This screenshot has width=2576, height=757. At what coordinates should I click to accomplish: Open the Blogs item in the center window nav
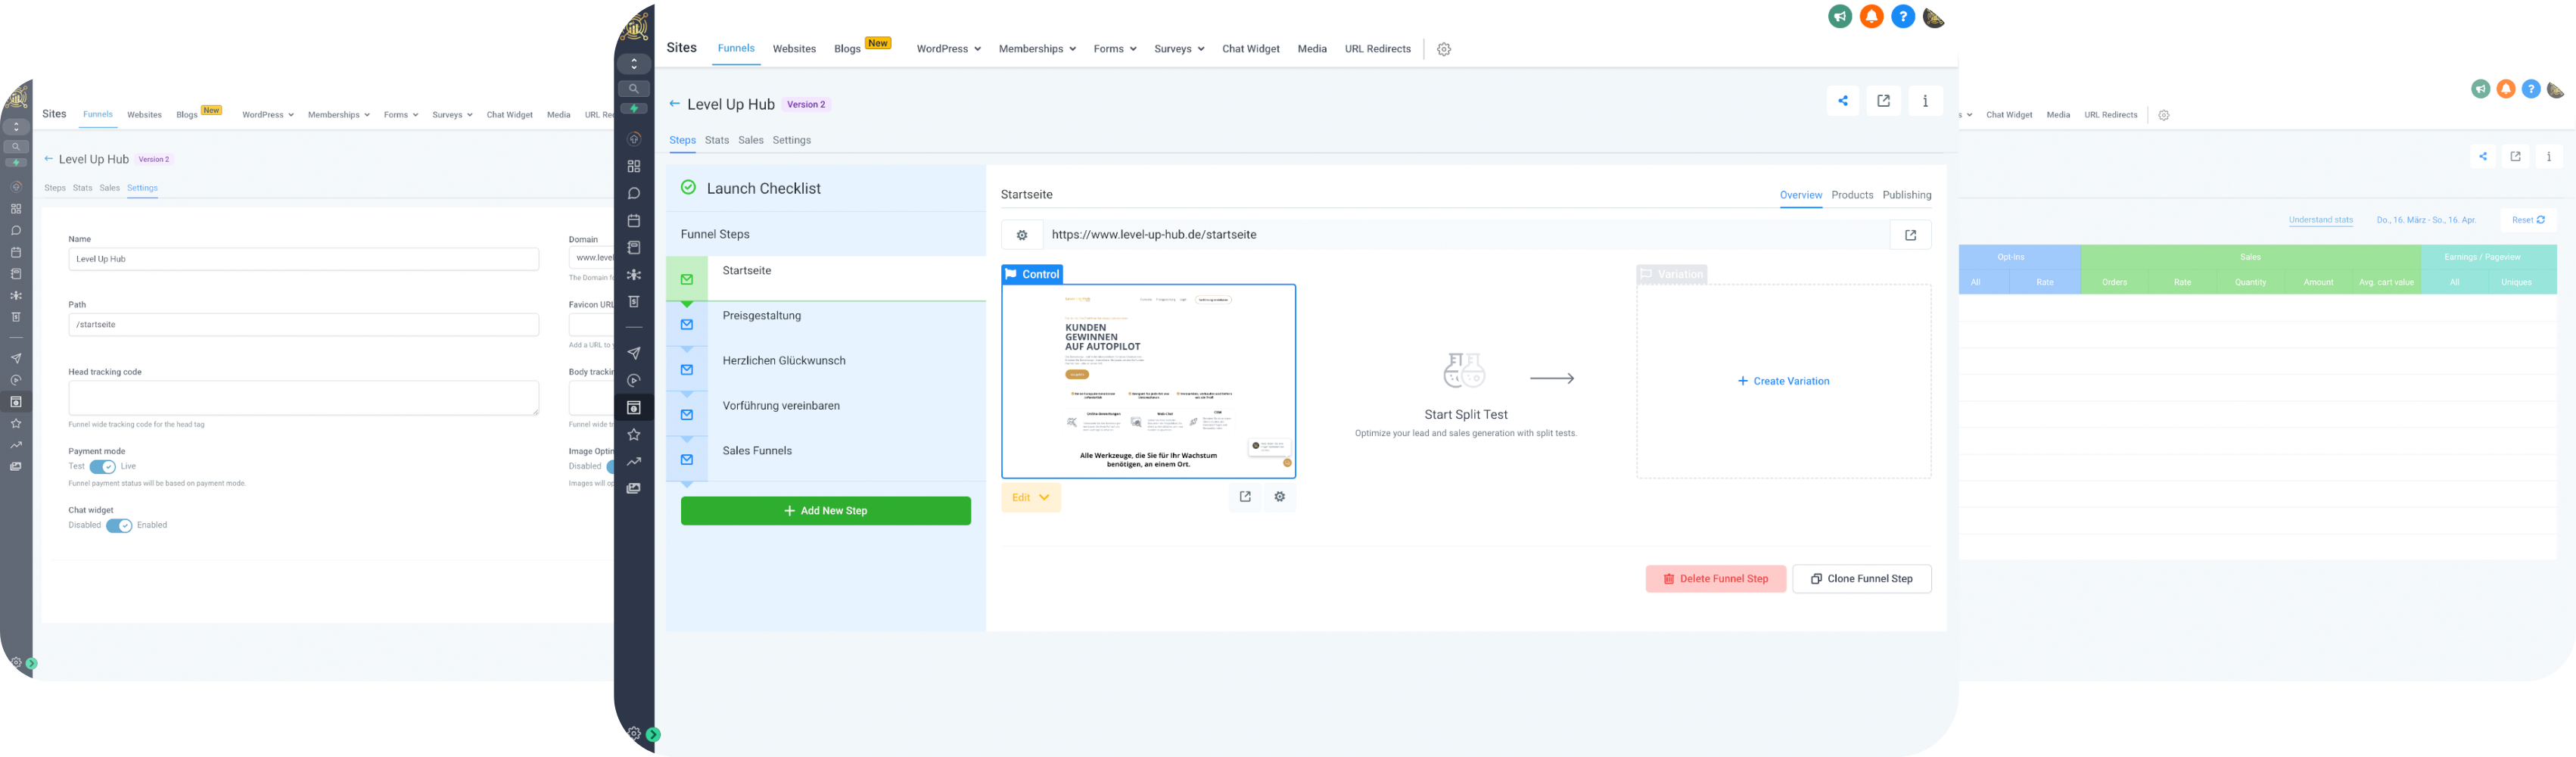point(847,49)
